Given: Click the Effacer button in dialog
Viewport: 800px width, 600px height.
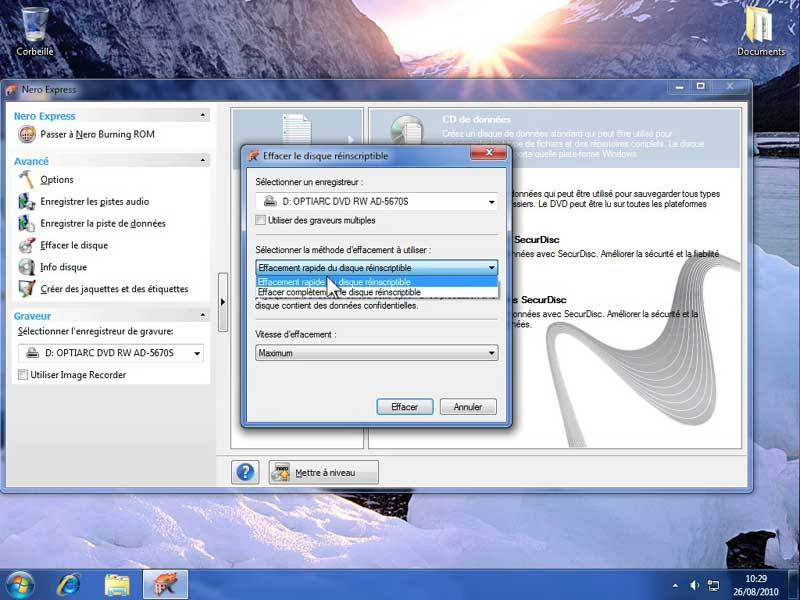Looking at the screenshot, I should click(405, 407).
